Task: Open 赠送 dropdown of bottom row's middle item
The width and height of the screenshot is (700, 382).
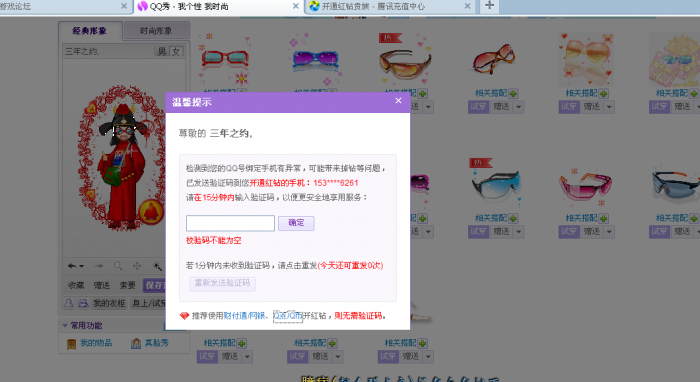Action: pos(338,357)
